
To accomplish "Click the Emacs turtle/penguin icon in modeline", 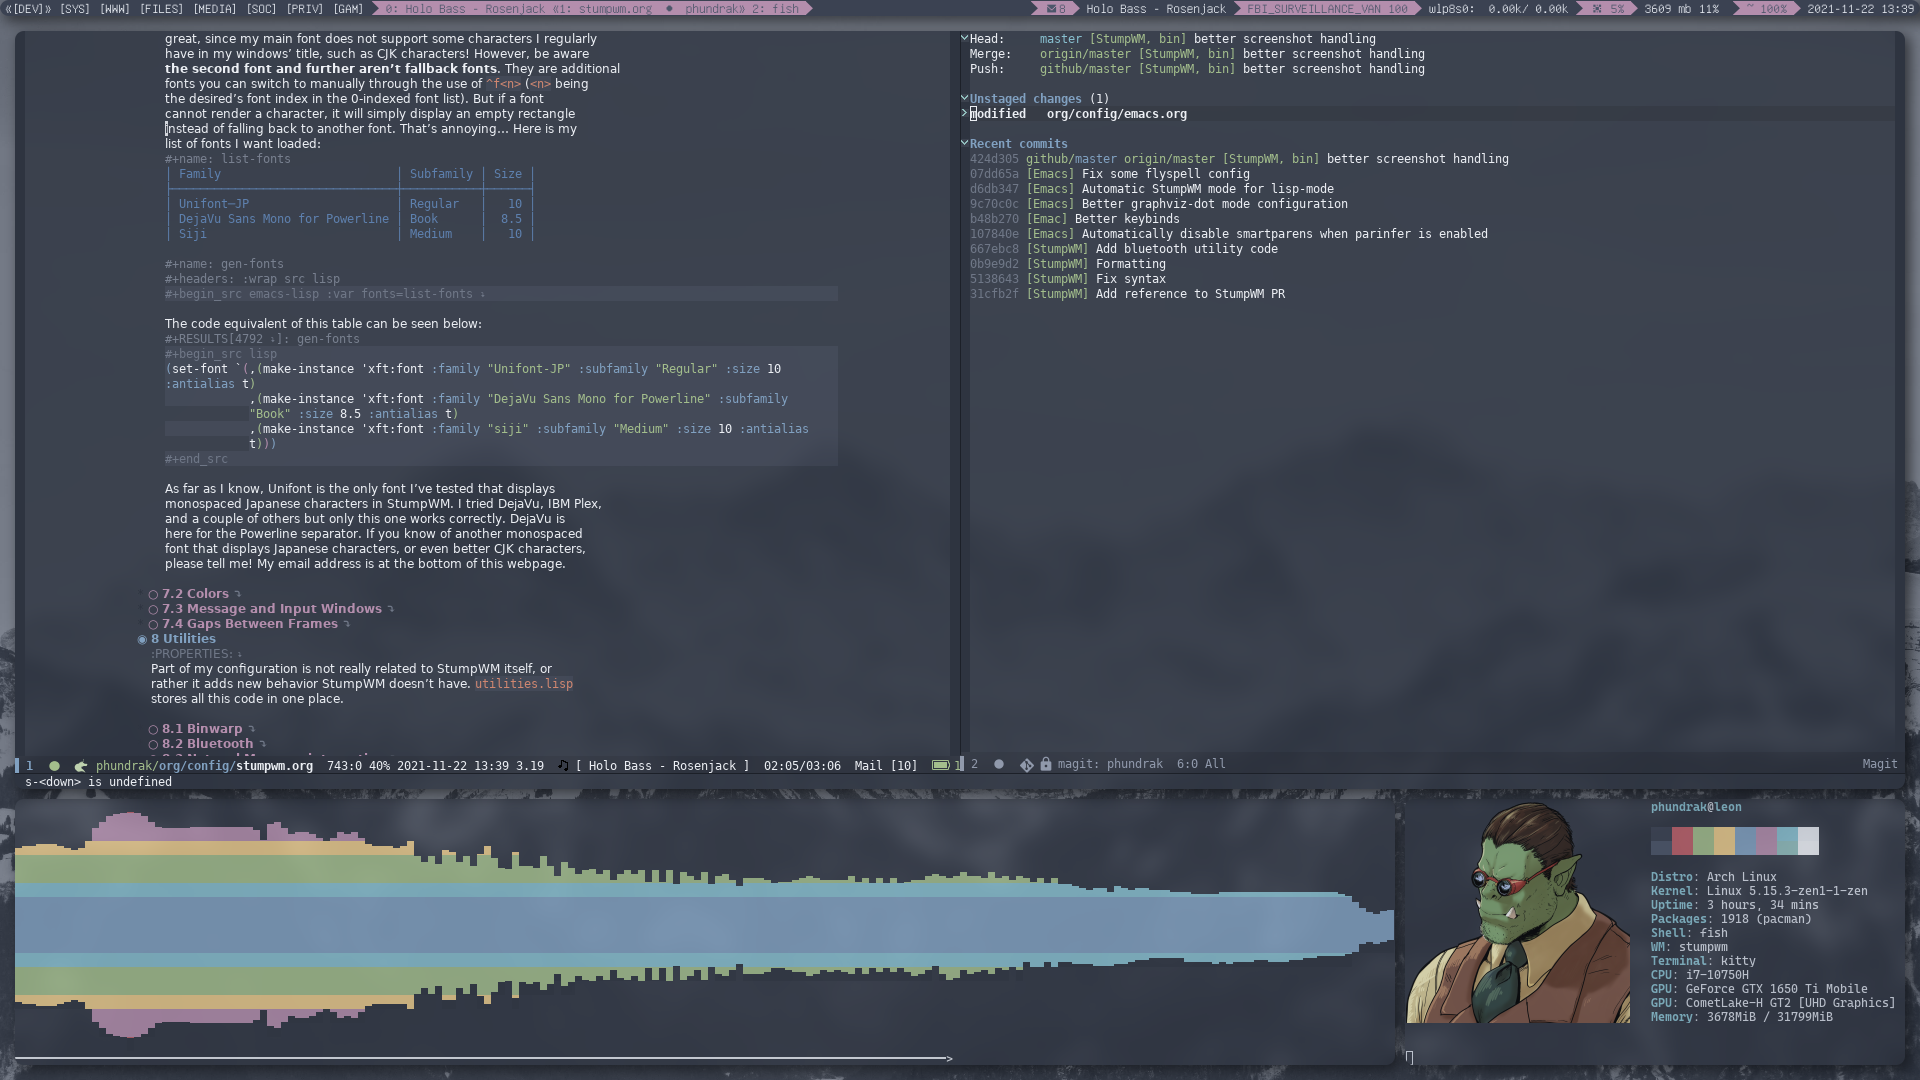I will [x=80, y=765].
